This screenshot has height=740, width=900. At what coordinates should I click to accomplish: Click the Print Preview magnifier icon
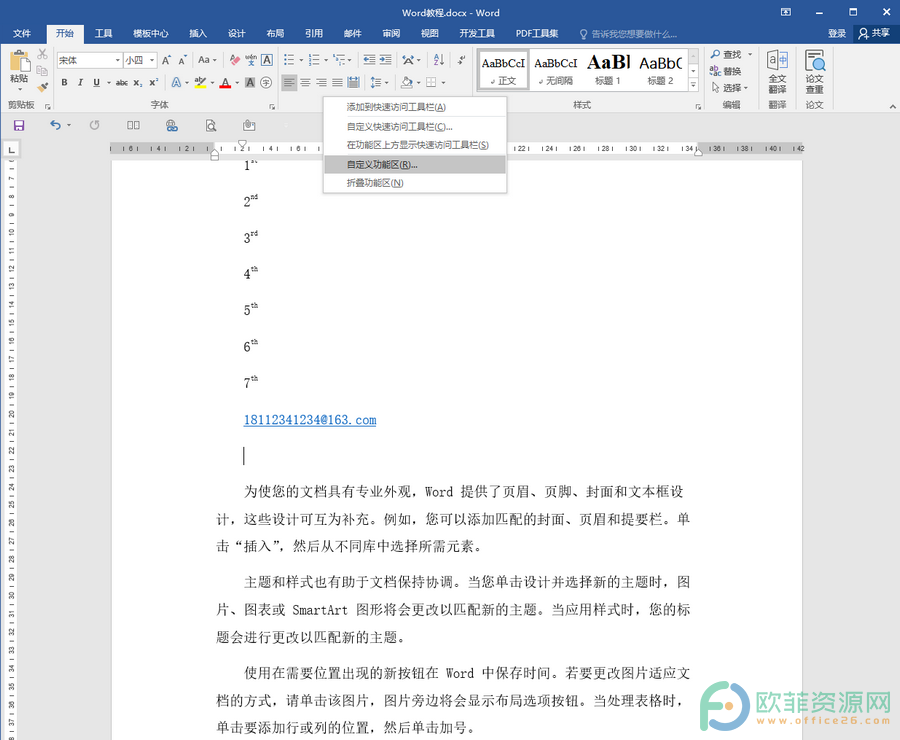211,125
